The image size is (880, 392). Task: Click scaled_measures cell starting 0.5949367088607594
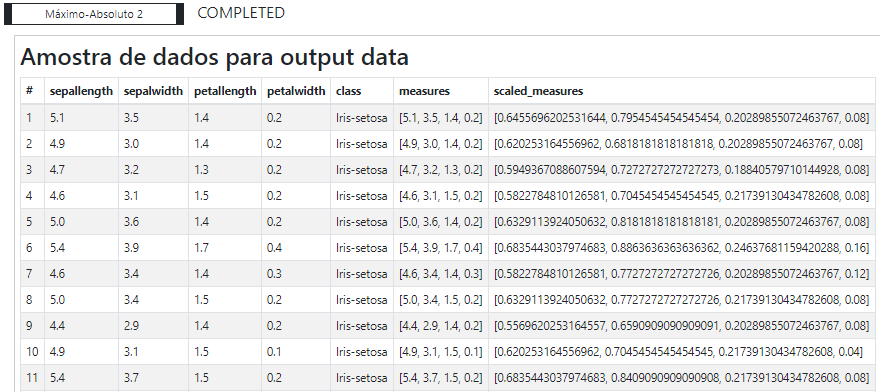pos(682,170)
